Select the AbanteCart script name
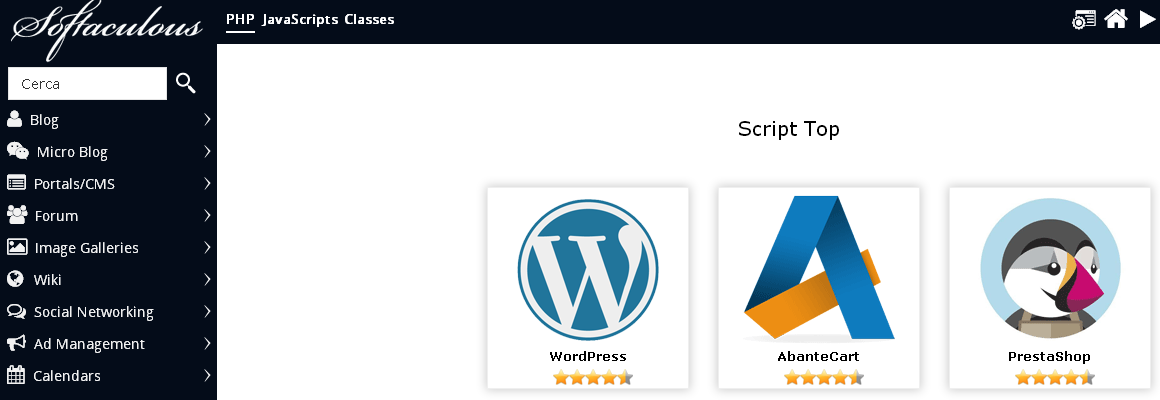The height and width of the screenshot is (400, 1160). [819, 356]
